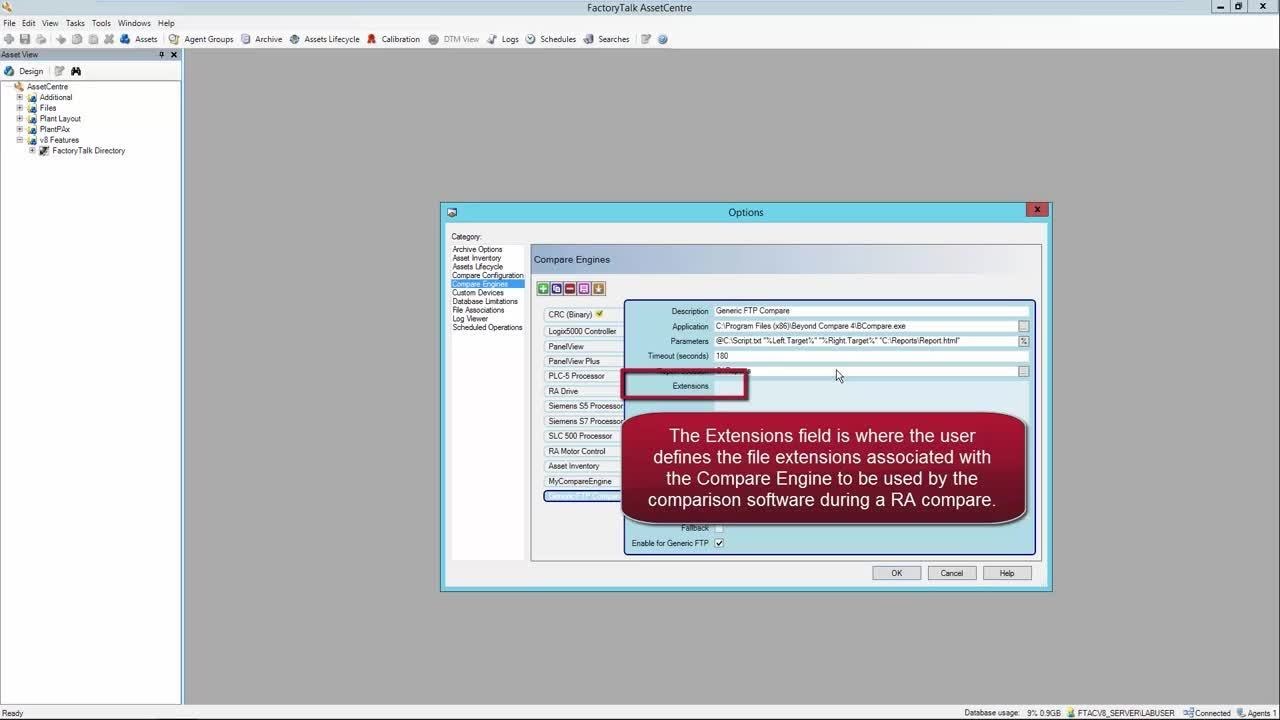Click the help globe icon at toolbar end
The image size is (1280, 720).
[x=663, y=39]
